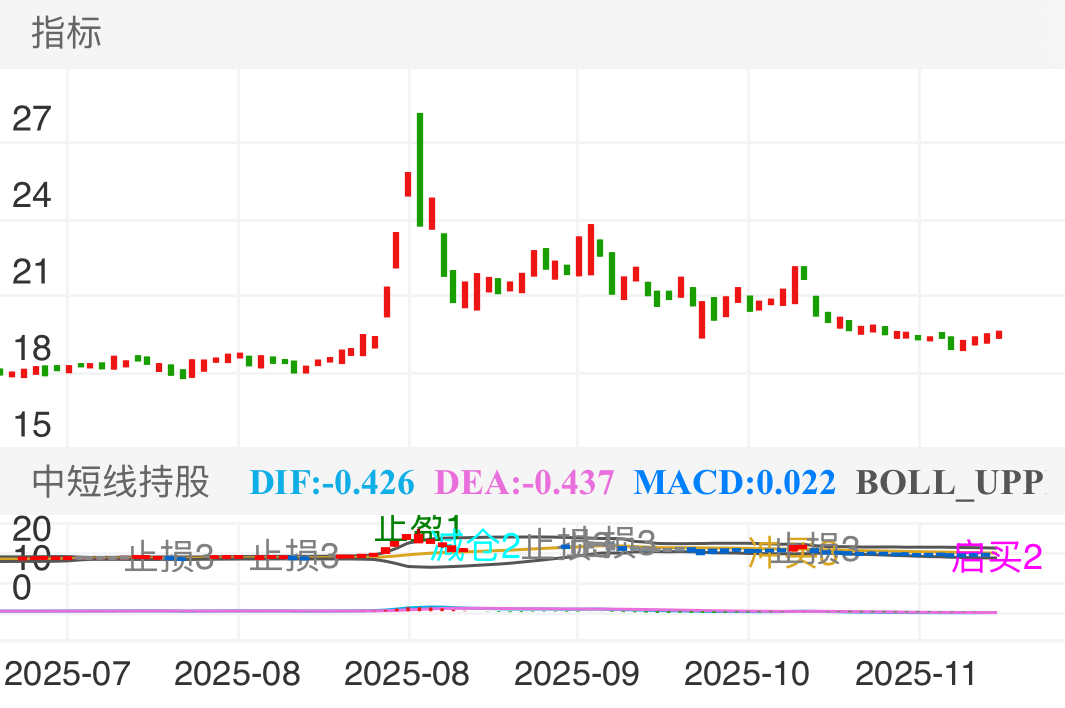Click the truncated BOLL_UPP indicator label

[x=949, y=483]
